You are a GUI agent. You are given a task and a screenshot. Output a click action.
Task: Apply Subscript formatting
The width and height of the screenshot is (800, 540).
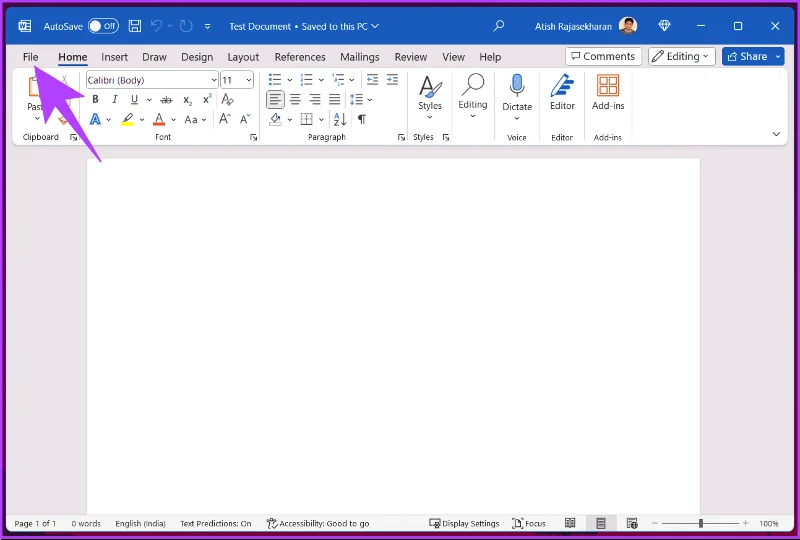pos(188,100)
